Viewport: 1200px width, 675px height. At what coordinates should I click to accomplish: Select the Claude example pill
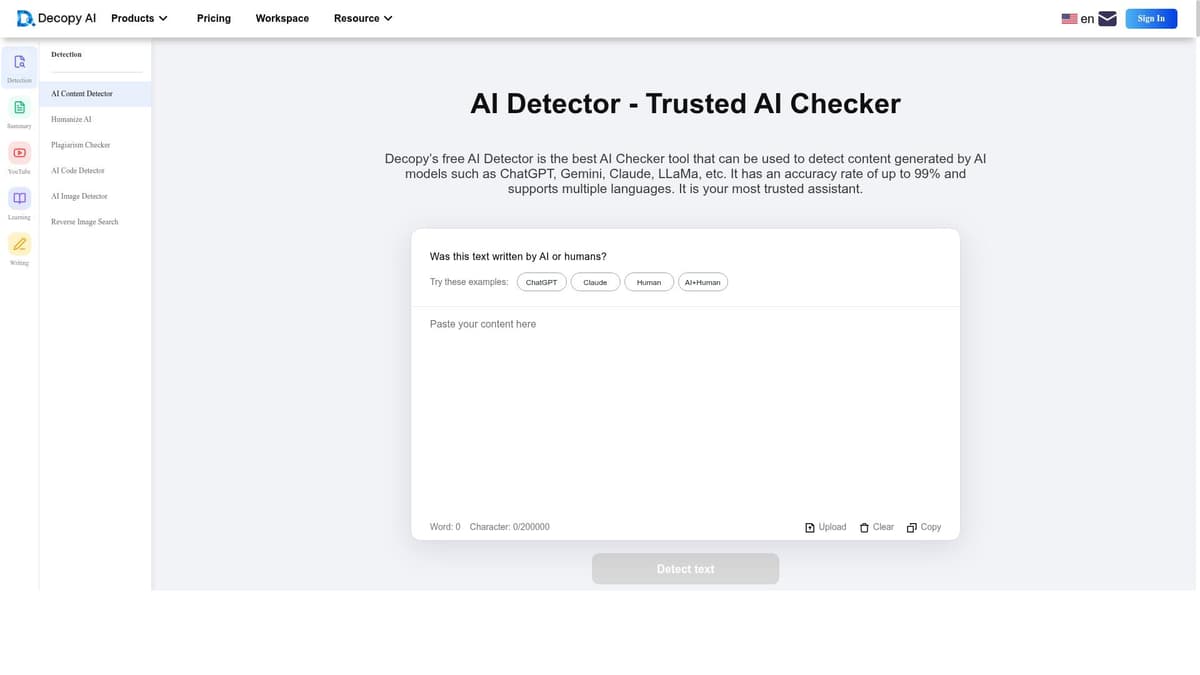tap(595, 282)
